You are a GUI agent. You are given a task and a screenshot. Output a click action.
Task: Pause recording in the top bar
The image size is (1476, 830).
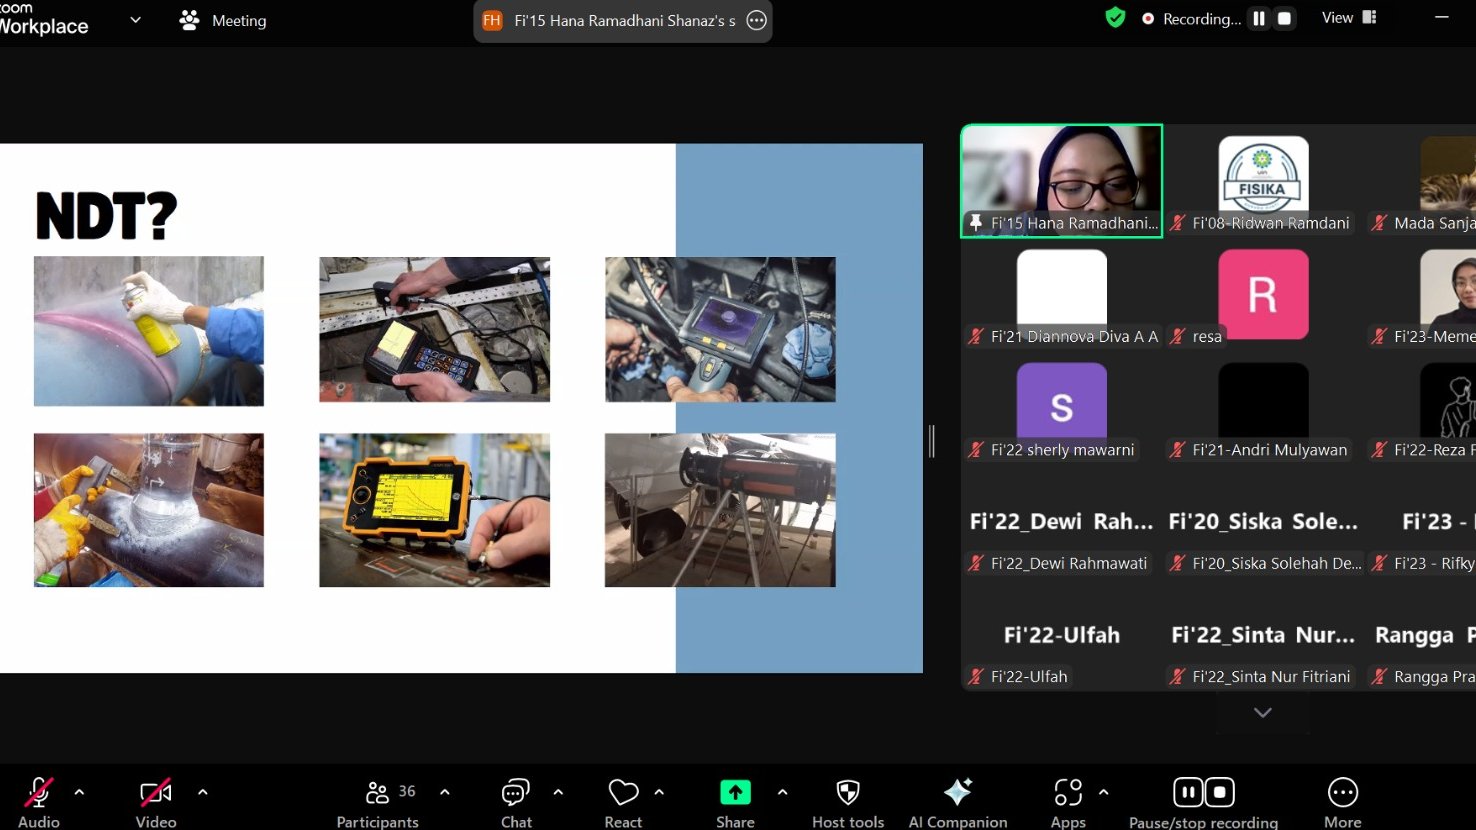tap(1259, 18)
